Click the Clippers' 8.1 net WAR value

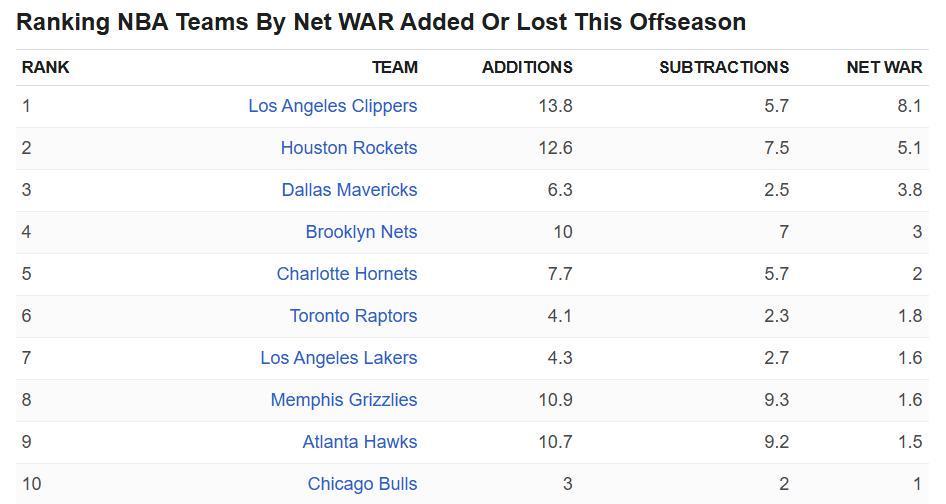[909, 106]
